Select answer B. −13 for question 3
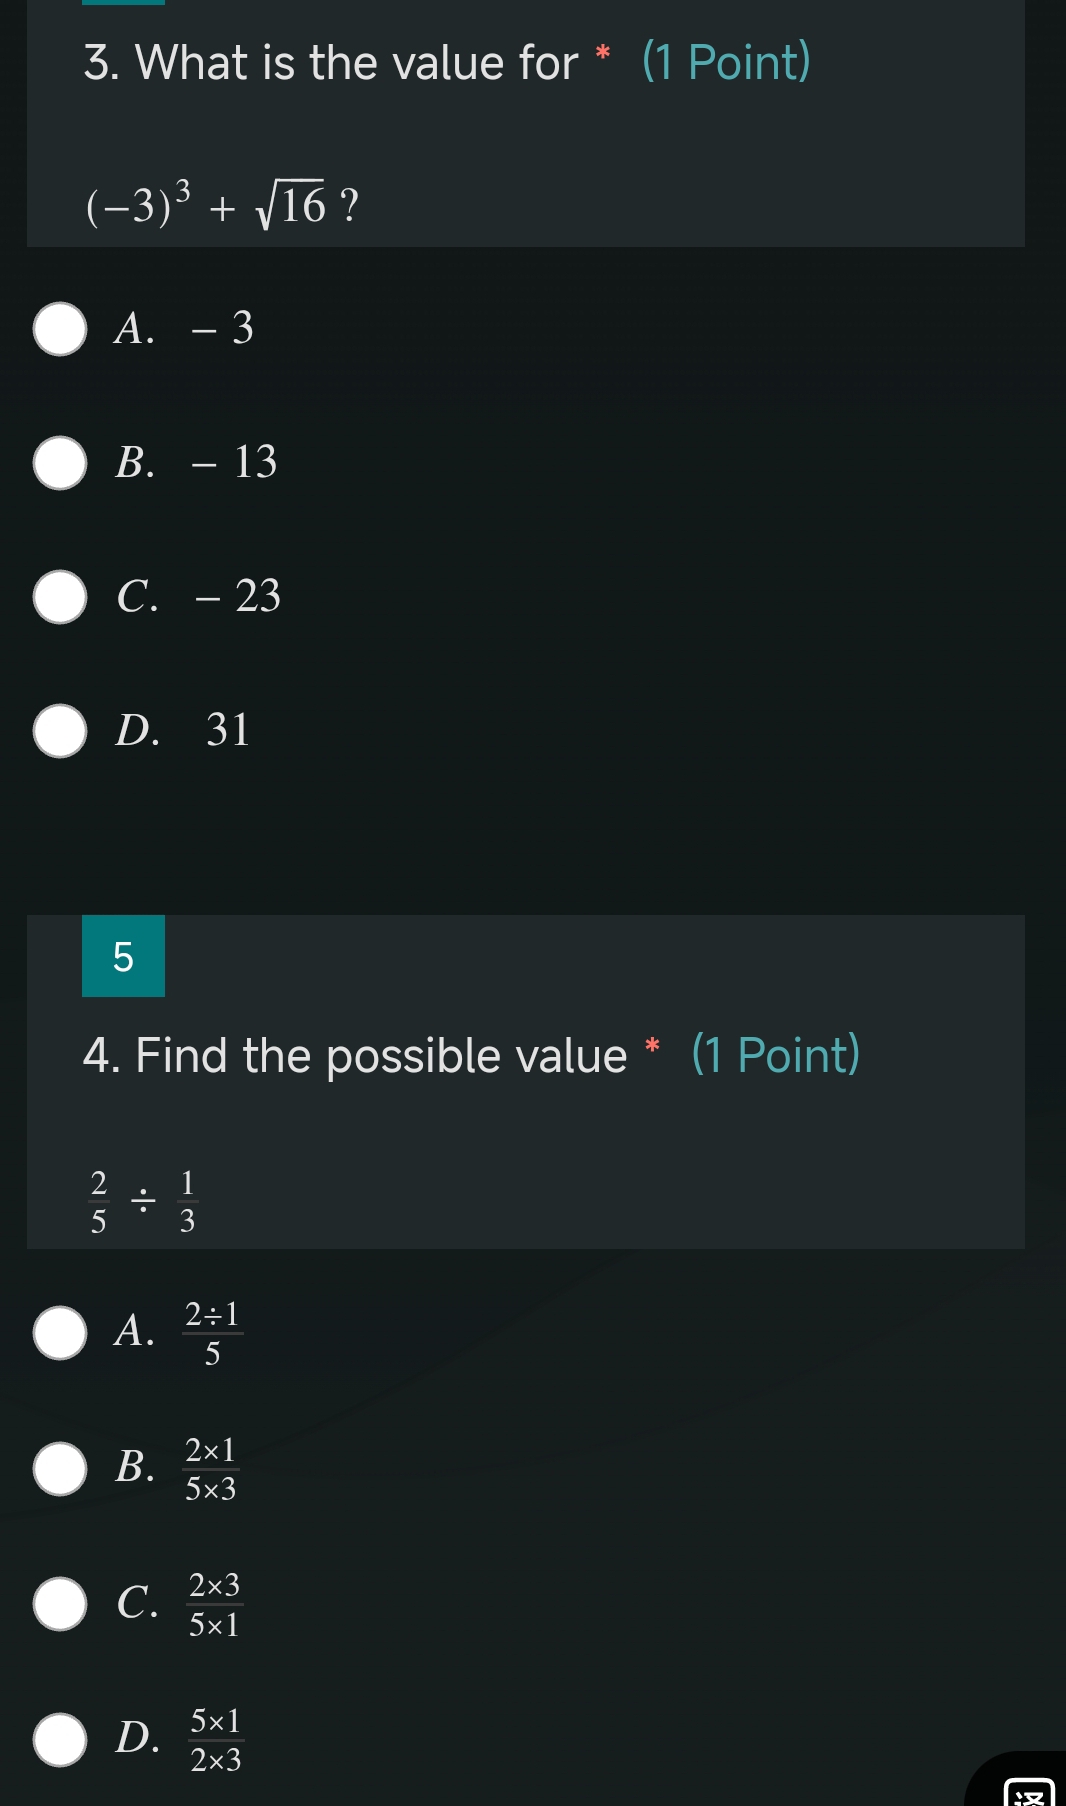1066x1806 pixels. coord(58,463)
